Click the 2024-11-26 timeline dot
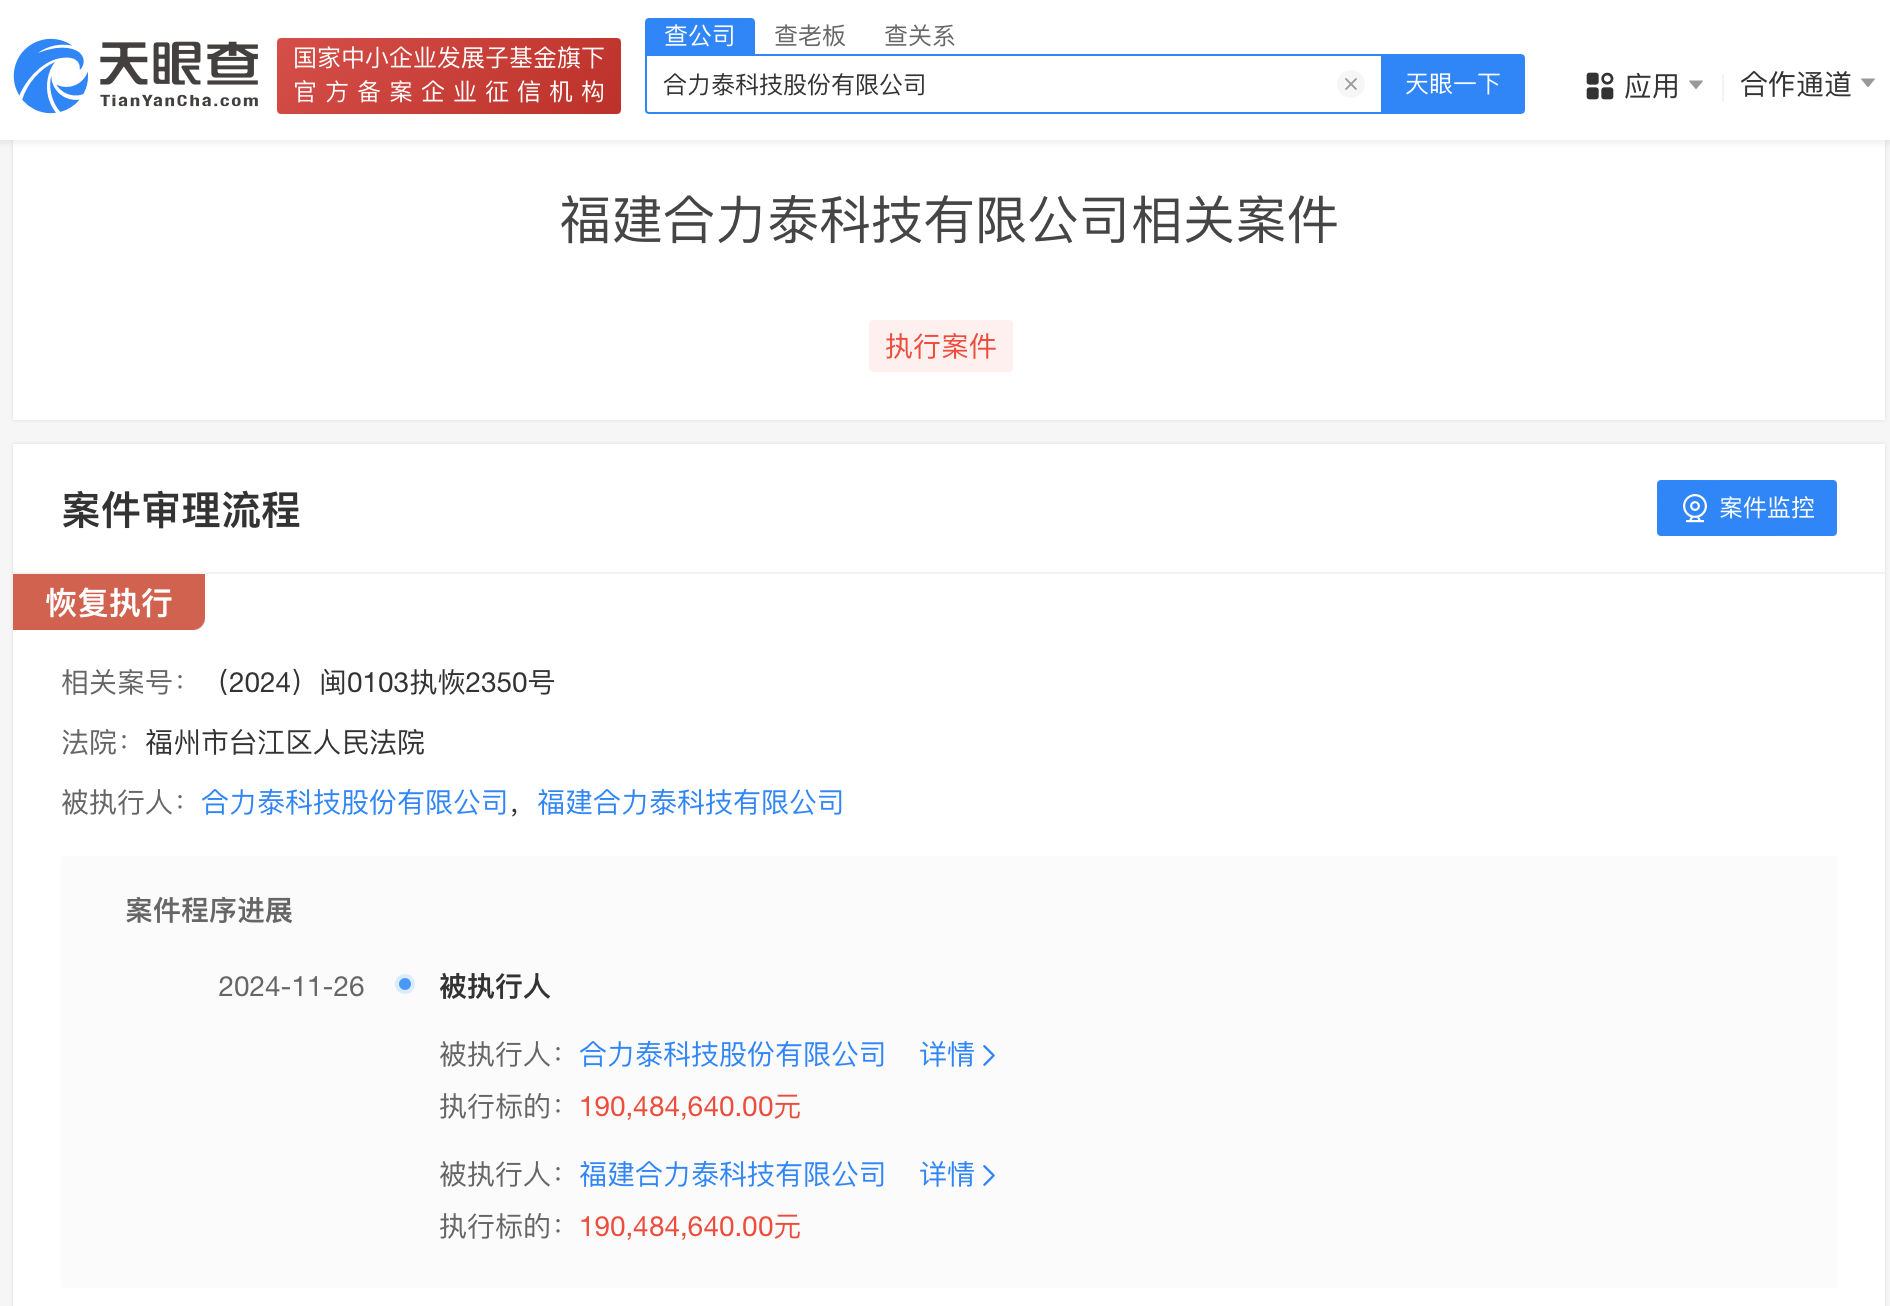The height and width of the screenshot is (1306, 1890). (405, 985)
